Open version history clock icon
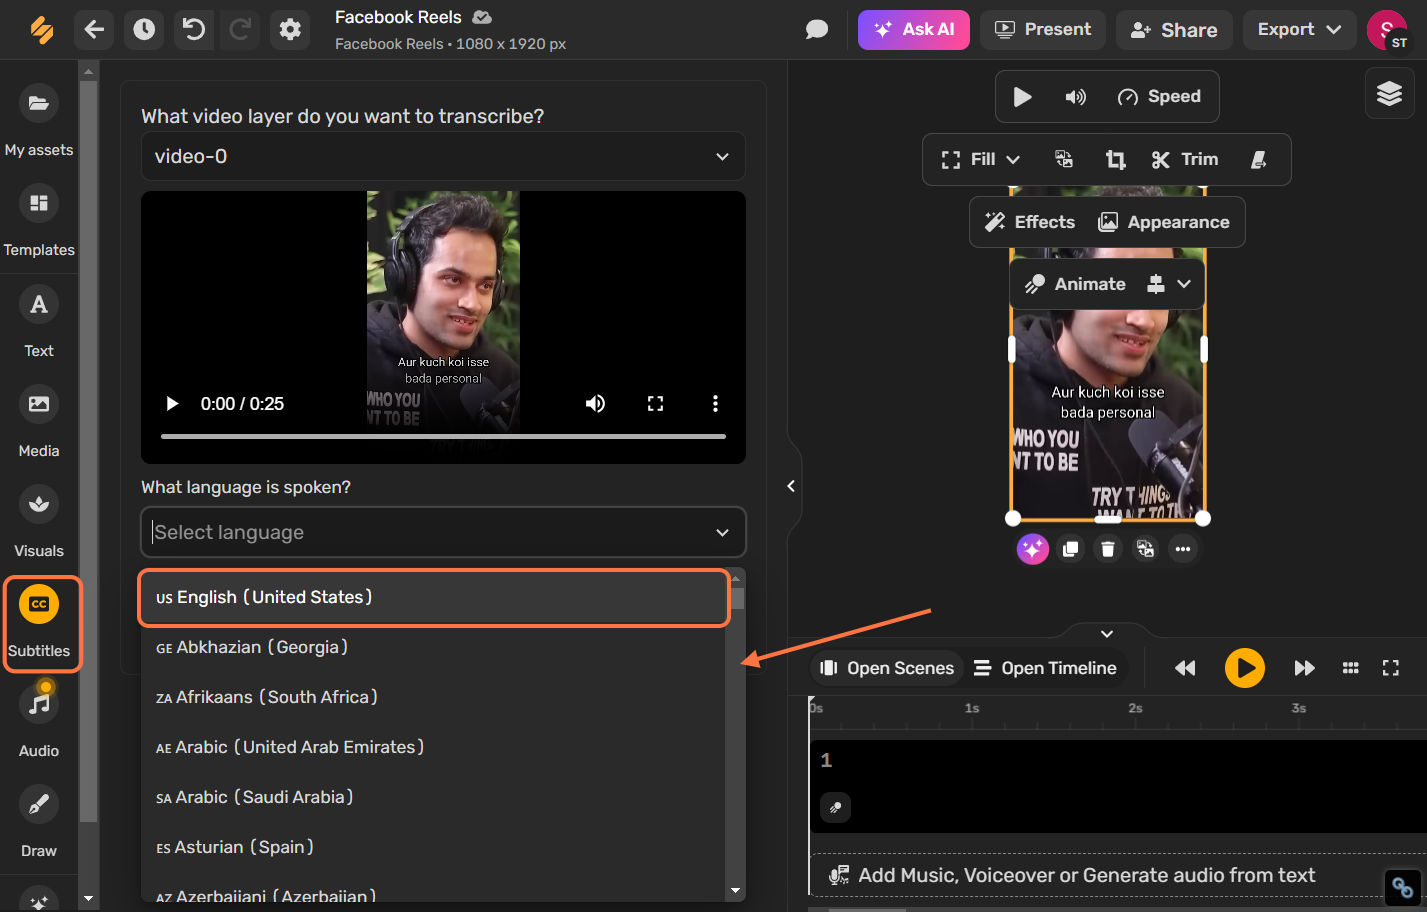1427x912 pixels. point(144,30)
